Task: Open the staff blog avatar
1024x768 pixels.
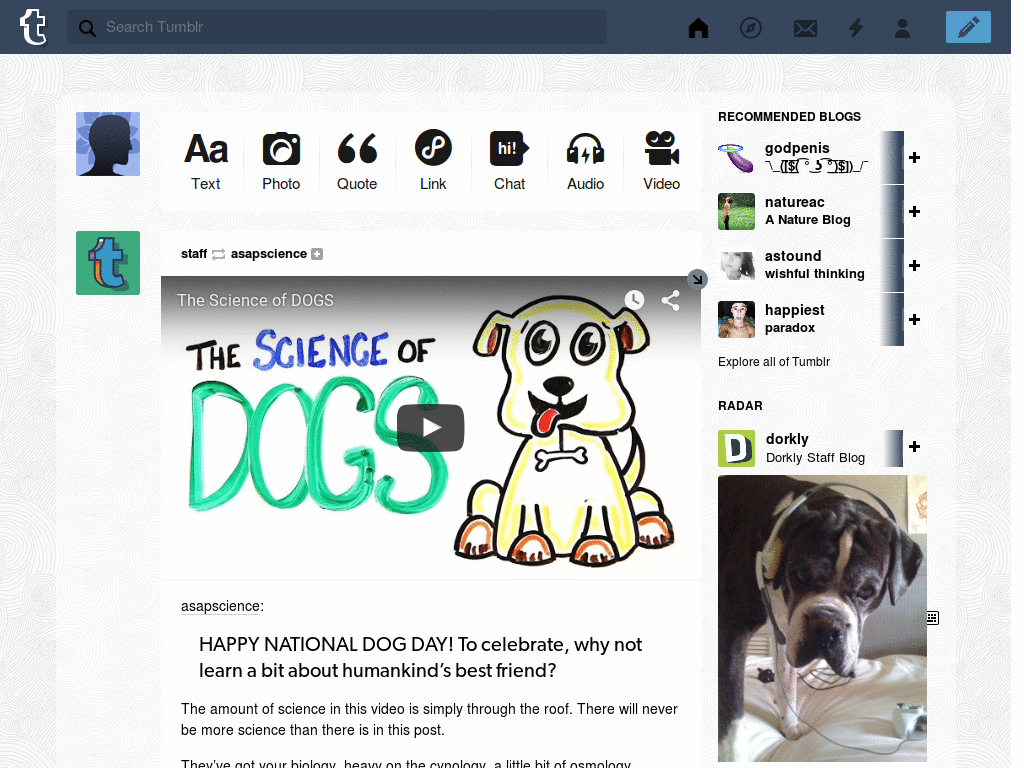Action: click(108, 263)
